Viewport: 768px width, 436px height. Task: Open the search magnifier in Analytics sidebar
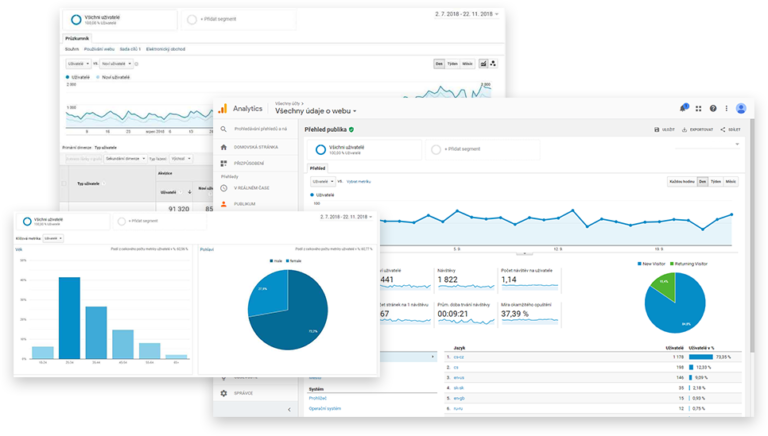[x=223, y=129]
